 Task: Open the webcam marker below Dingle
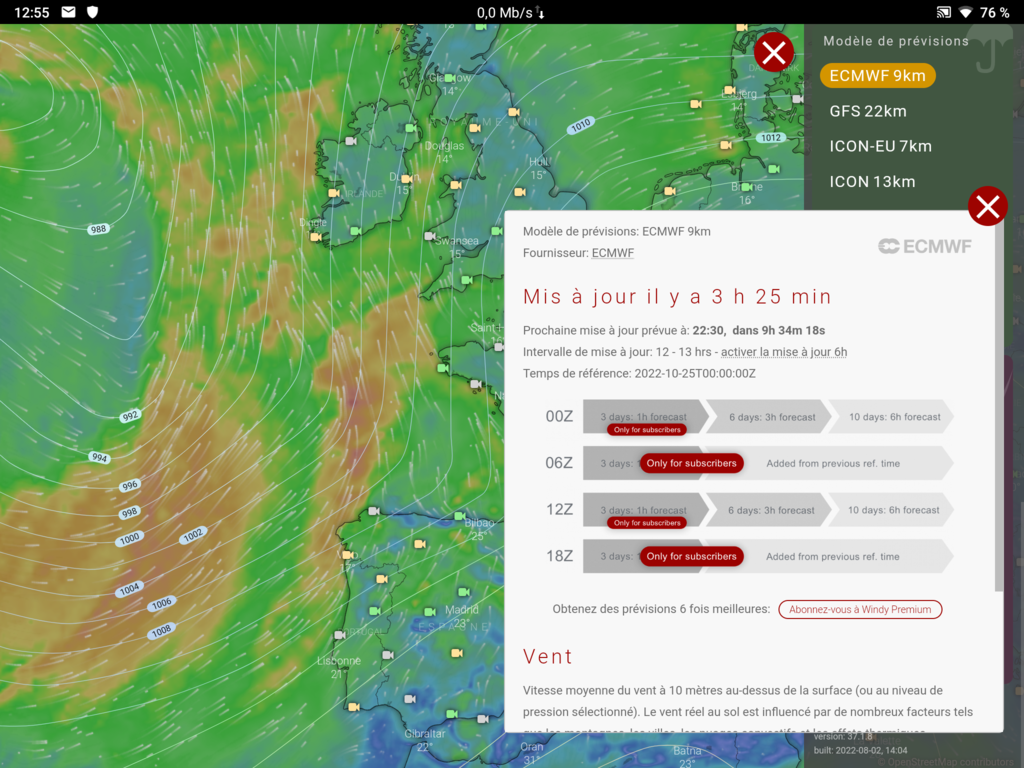click(x=315, y=236)
